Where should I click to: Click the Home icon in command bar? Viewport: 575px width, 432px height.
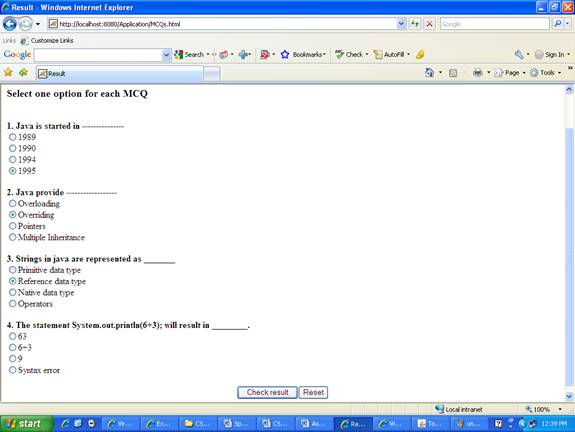[x=429, y=73]
